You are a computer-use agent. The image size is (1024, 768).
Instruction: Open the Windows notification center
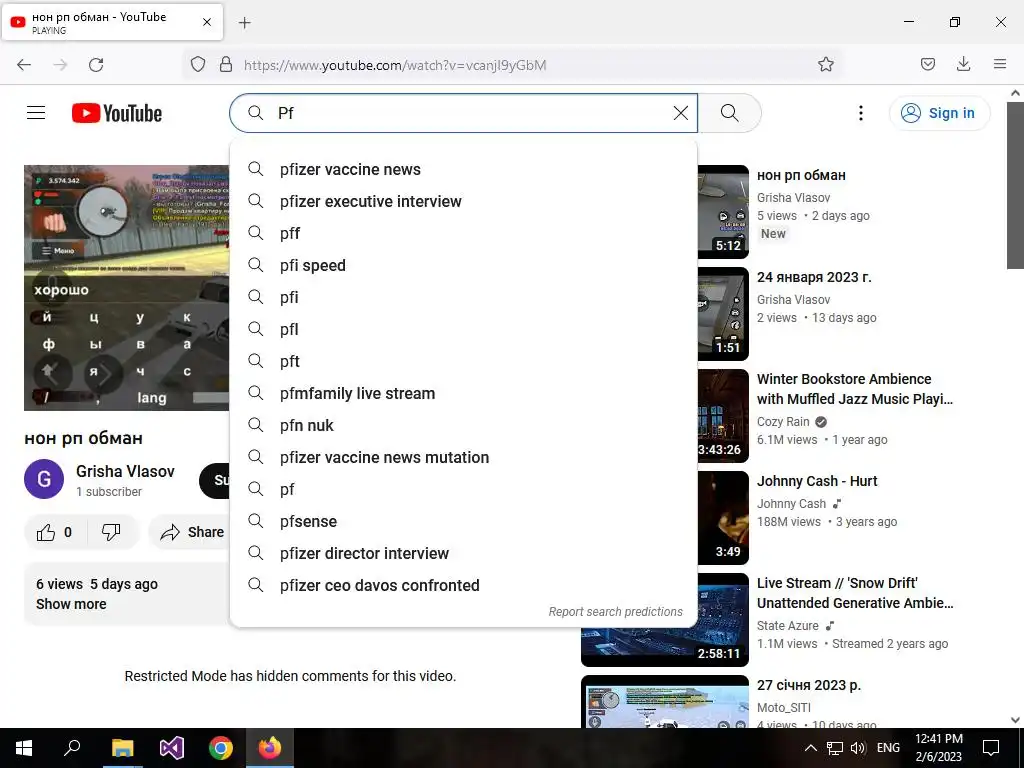click(x=991, y=748)
